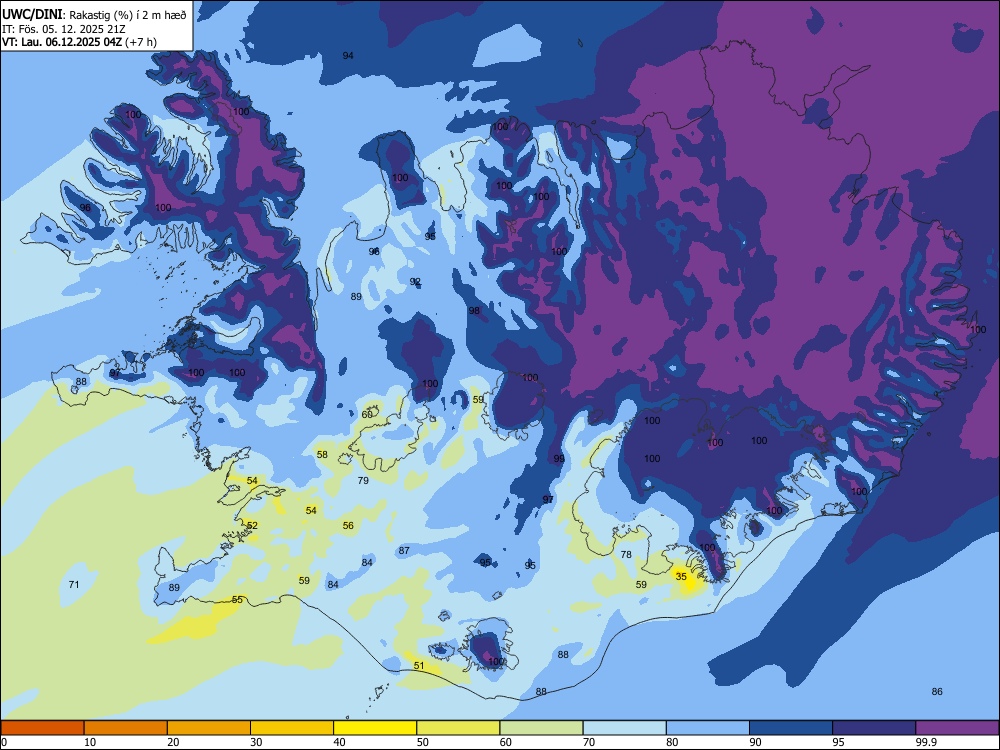Click the '71' value over the southwest ocean
1000x750 pixels.
[74, 584]
